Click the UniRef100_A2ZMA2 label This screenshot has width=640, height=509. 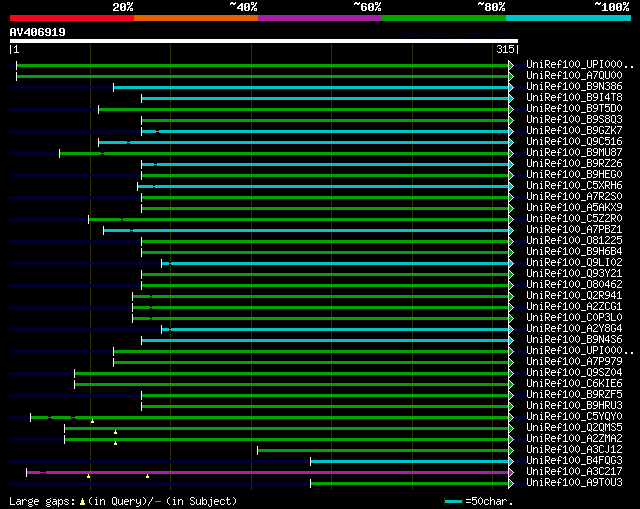(x=574, y=439)
